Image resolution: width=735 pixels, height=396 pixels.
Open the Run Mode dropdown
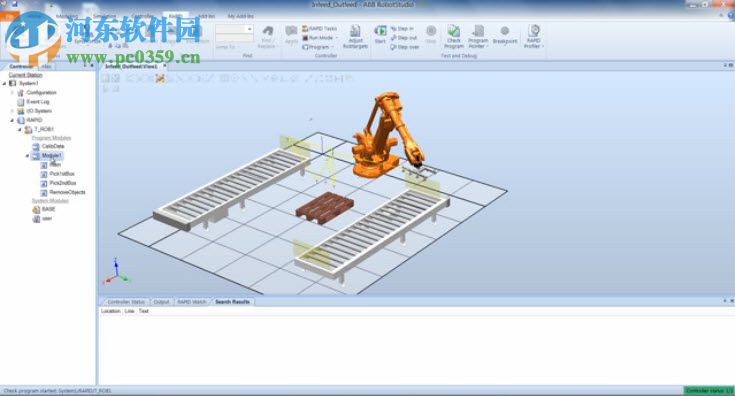320,37
